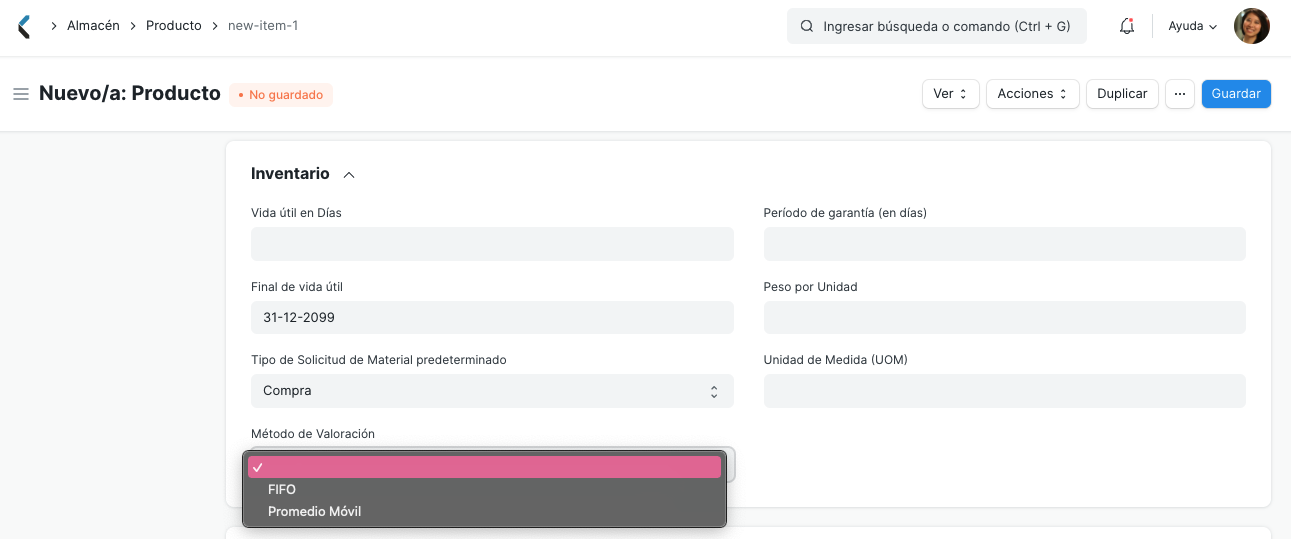Click the Unidad de Medida (UOM) field
Viewport: 1291px width, 539px height.
[x=1004, y=391]
